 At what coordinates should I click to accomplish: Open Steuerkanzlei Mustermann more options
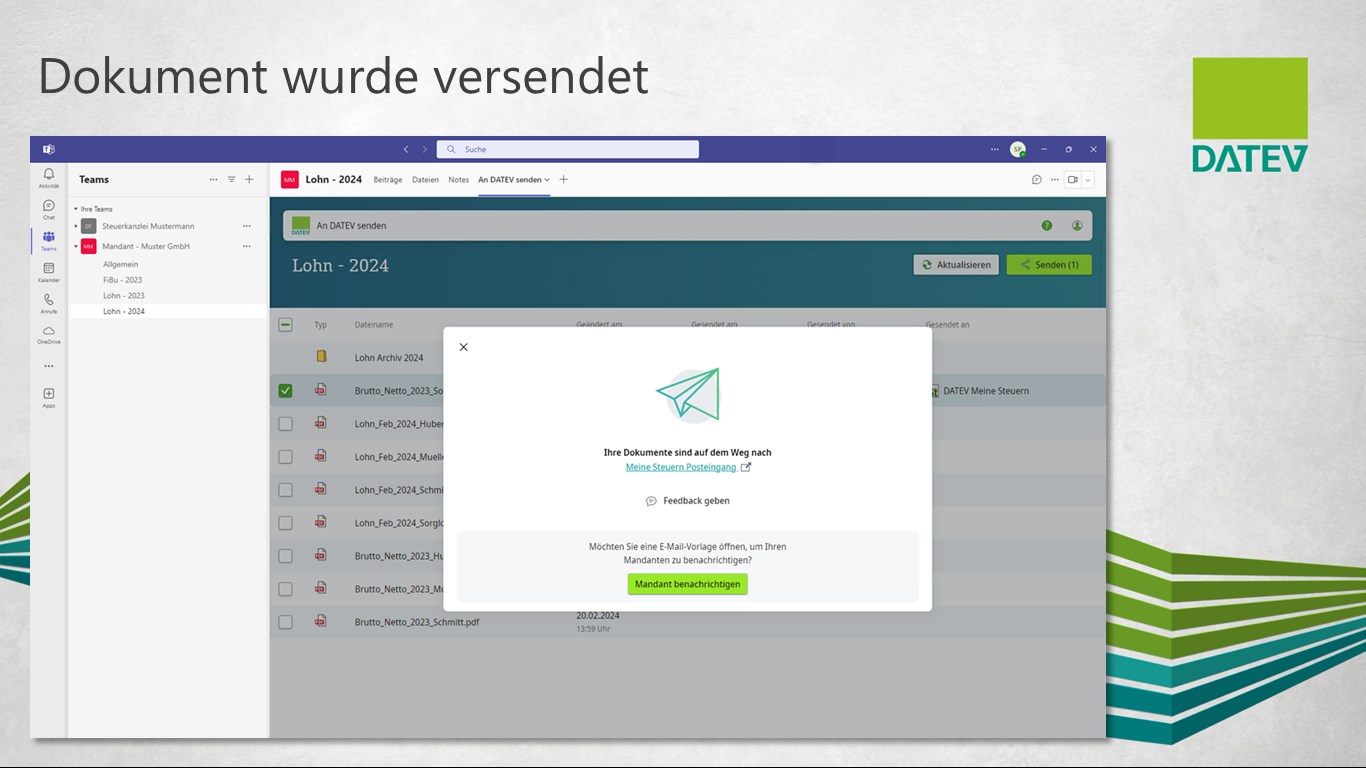[247, 226]
